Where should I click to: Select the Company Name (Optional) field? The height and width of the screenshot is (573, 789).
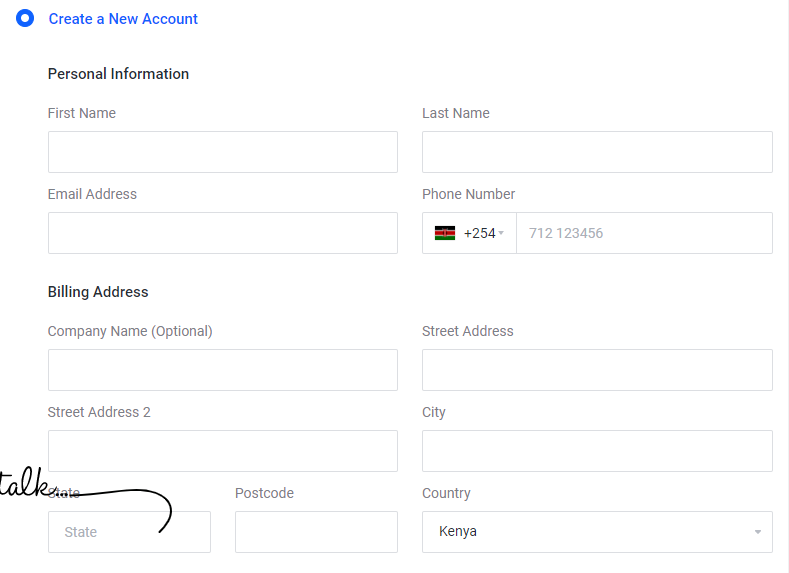223,370
